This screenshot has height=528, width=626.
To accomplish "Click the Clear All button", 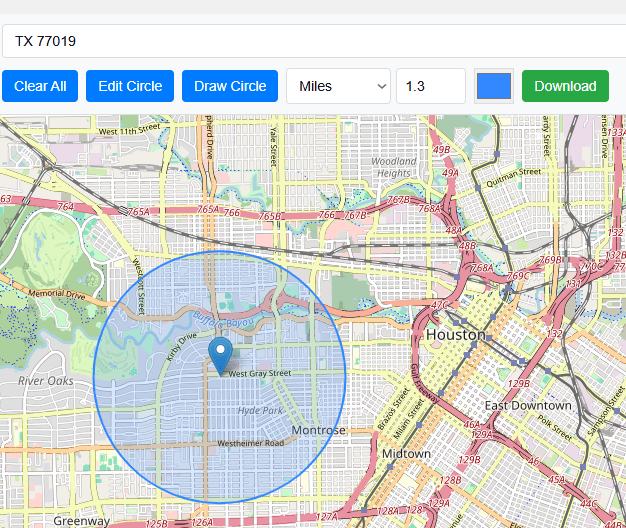I will (x=40, y=86).
